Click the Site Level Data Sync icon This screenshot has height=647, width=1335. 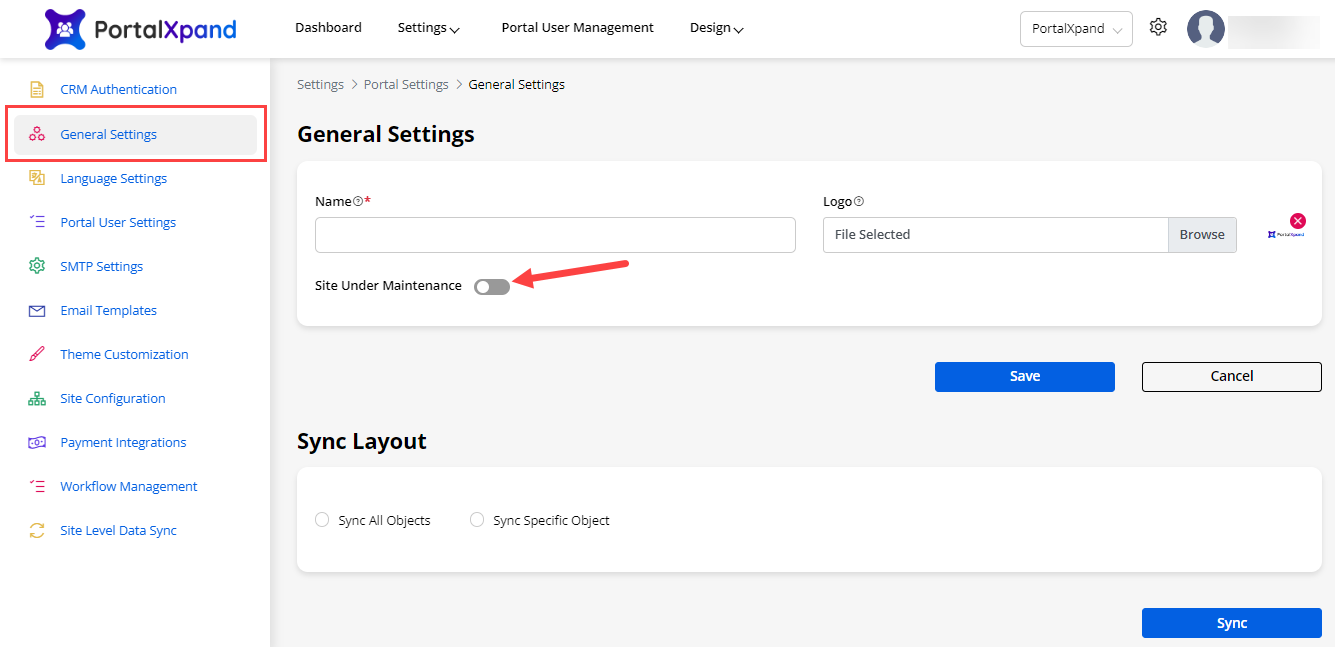[x=37, y=531]
